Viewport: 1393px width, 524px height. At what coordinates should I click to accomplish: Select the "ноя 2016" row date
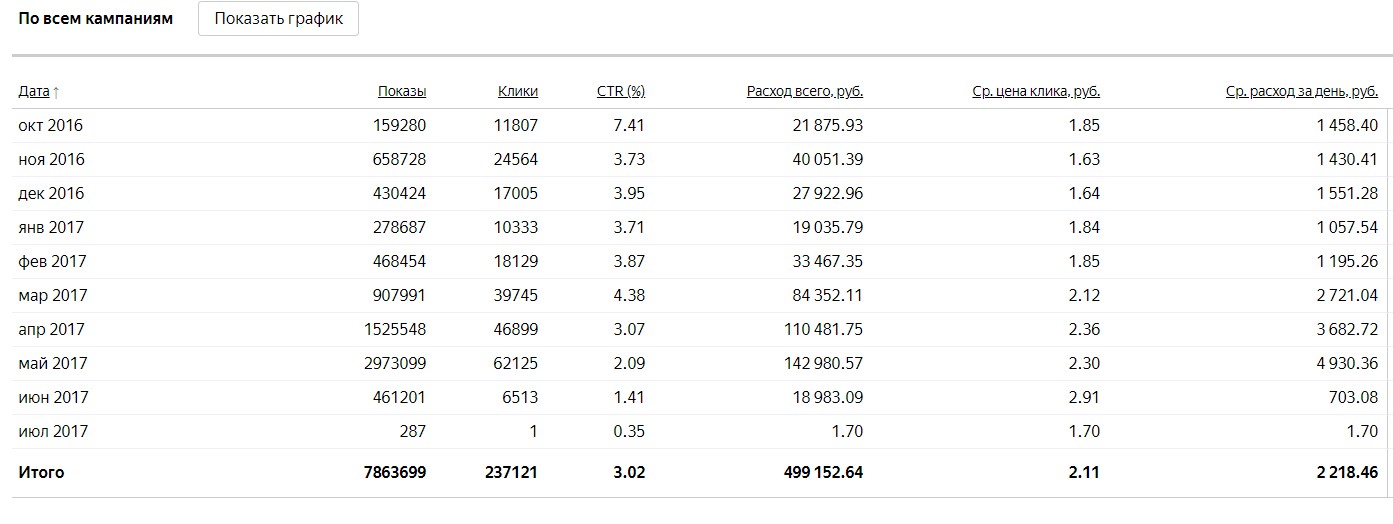pyautogui.click(x=51, y=159)
